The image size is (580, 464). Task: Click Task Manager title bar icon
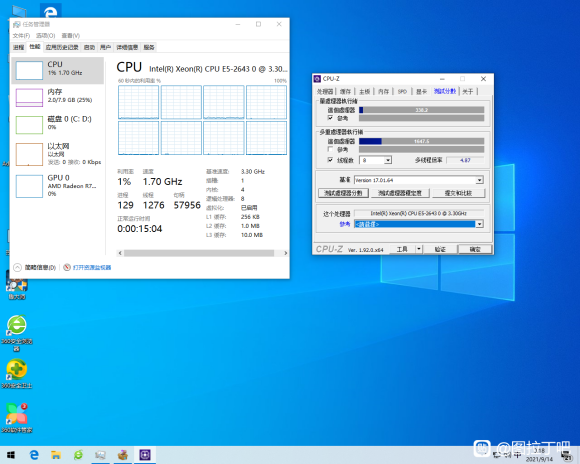(x=16, y=24)
